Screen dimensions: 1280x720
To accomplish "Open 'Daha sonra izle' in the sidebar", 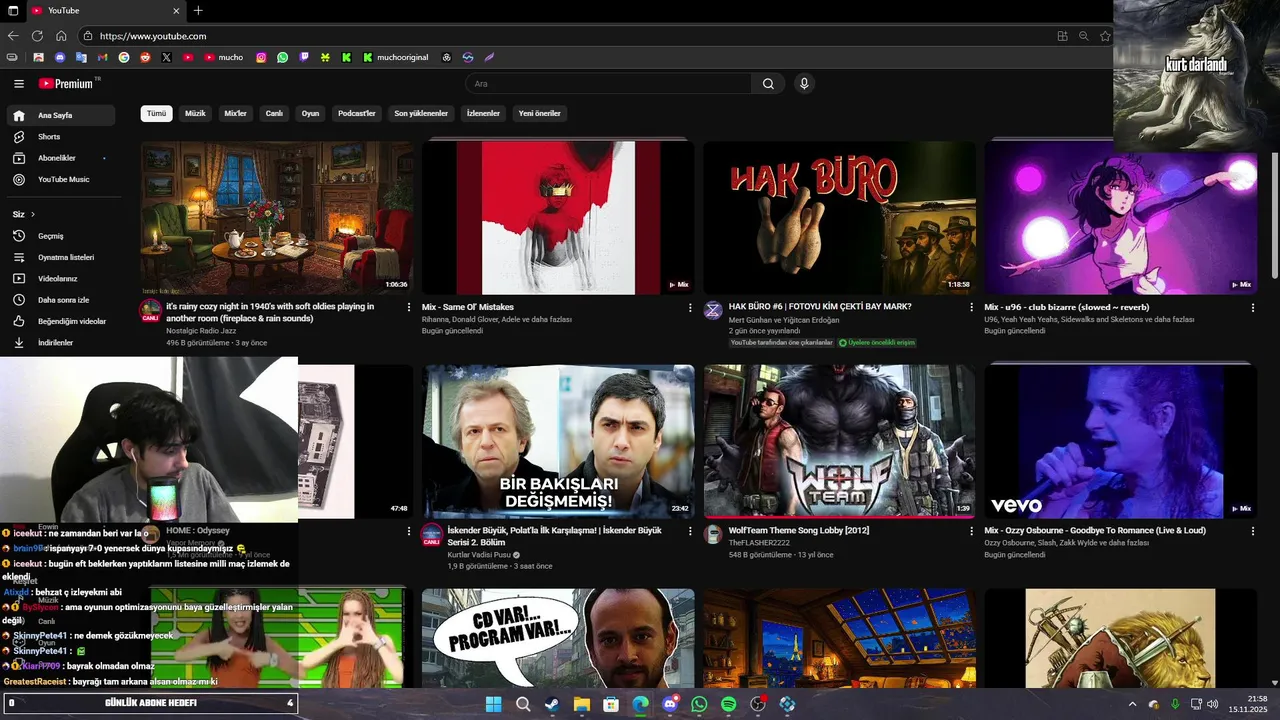I will tap(61, 300).
